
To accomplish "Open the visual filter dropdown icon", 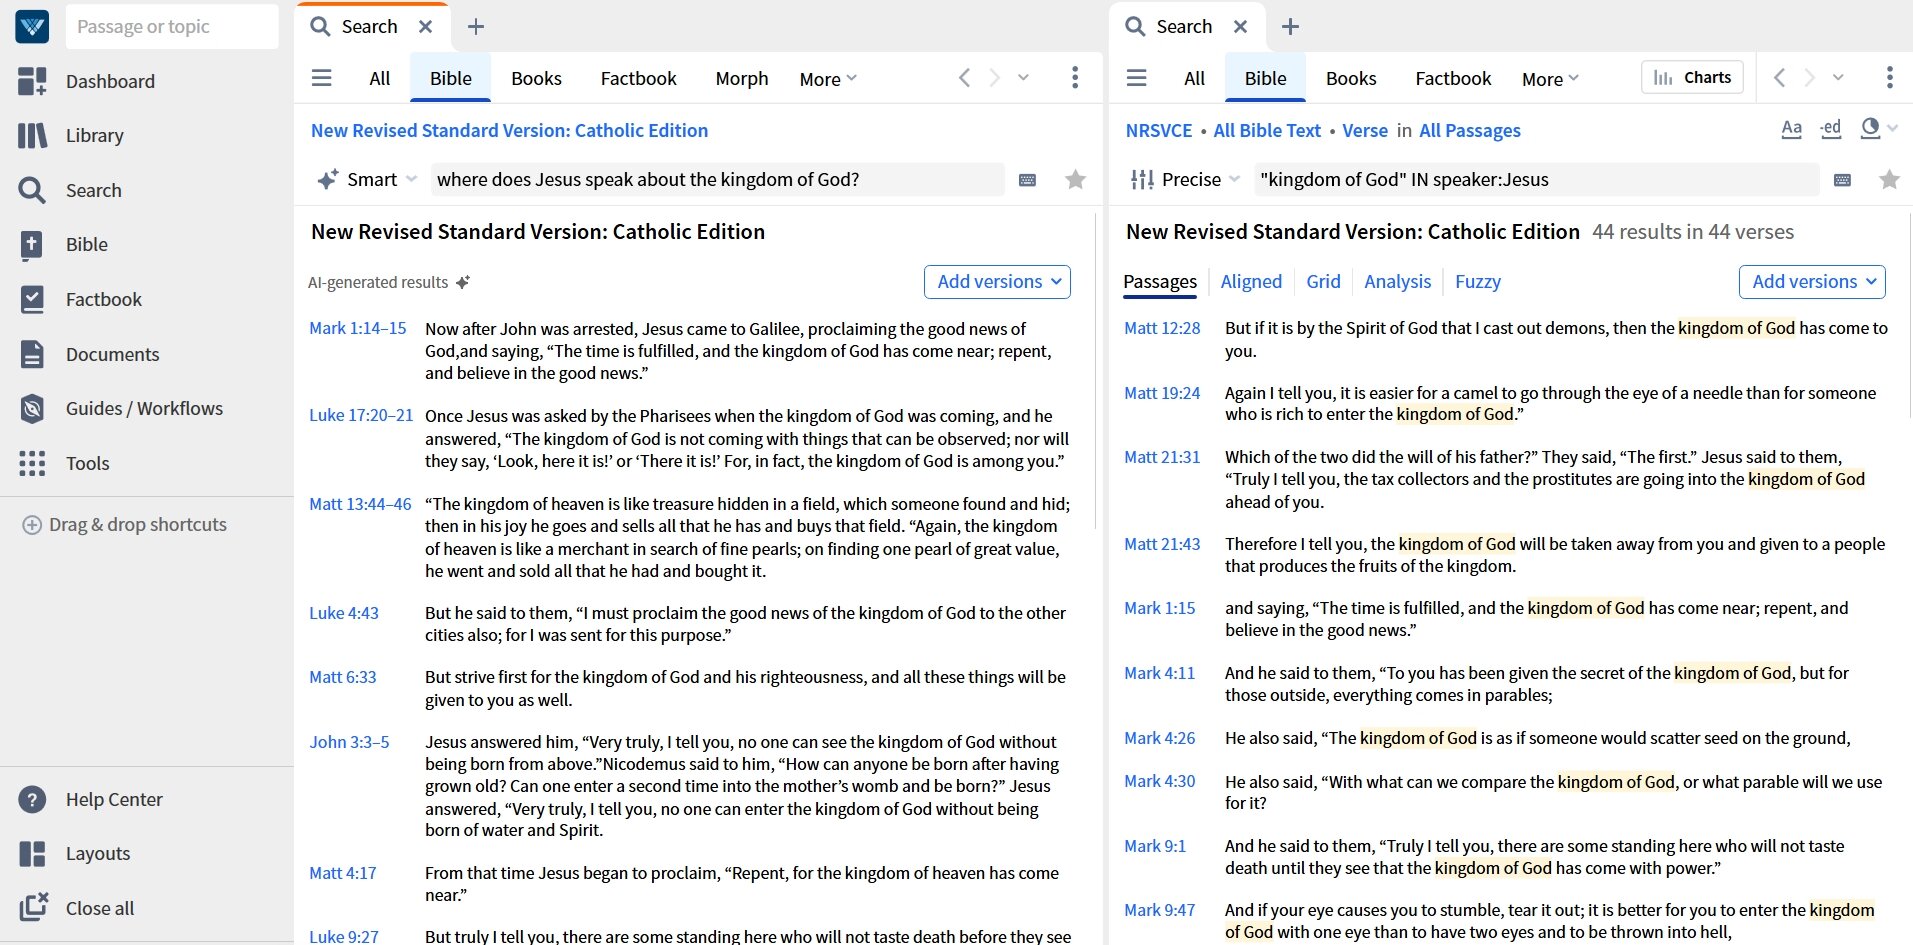I will [1879, 129].
